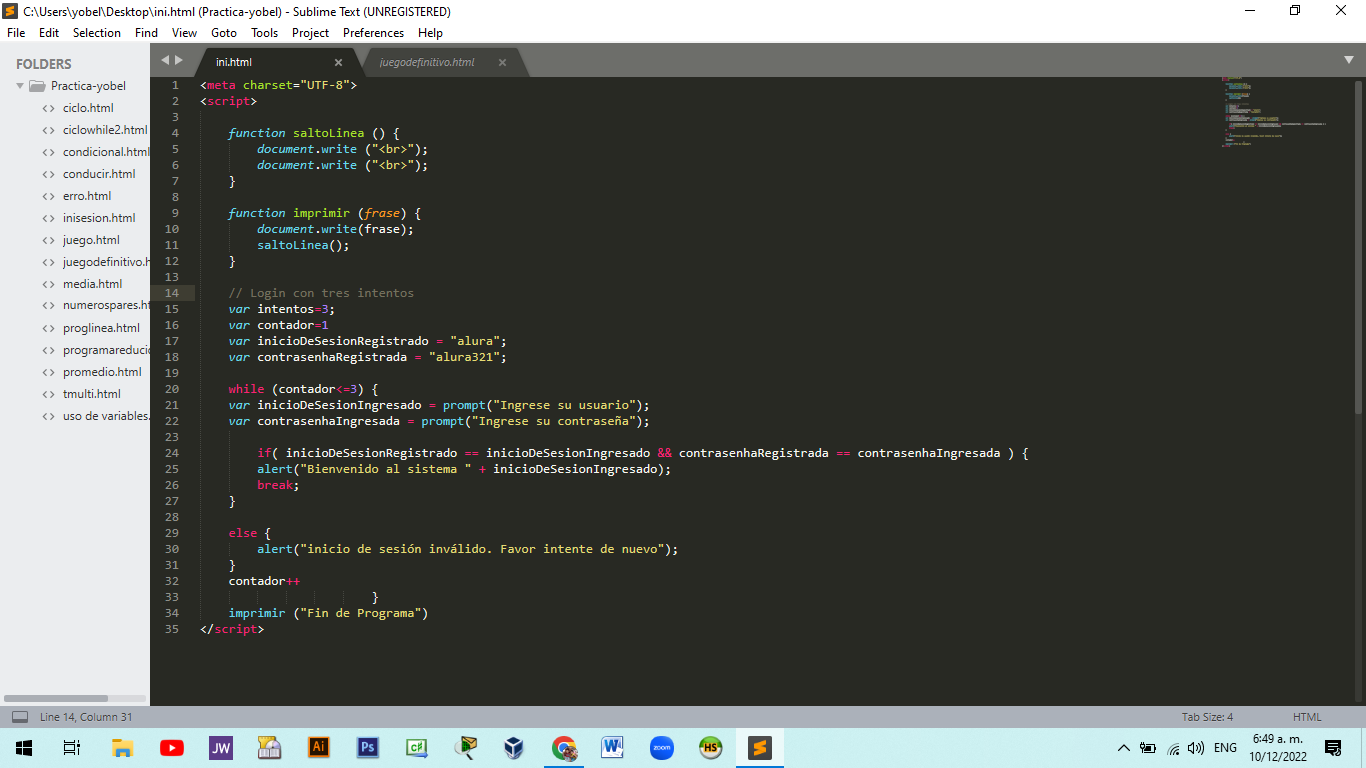1366x768 pixels.
Task: Click the "alura321" password string
Action: click(468, 357)
